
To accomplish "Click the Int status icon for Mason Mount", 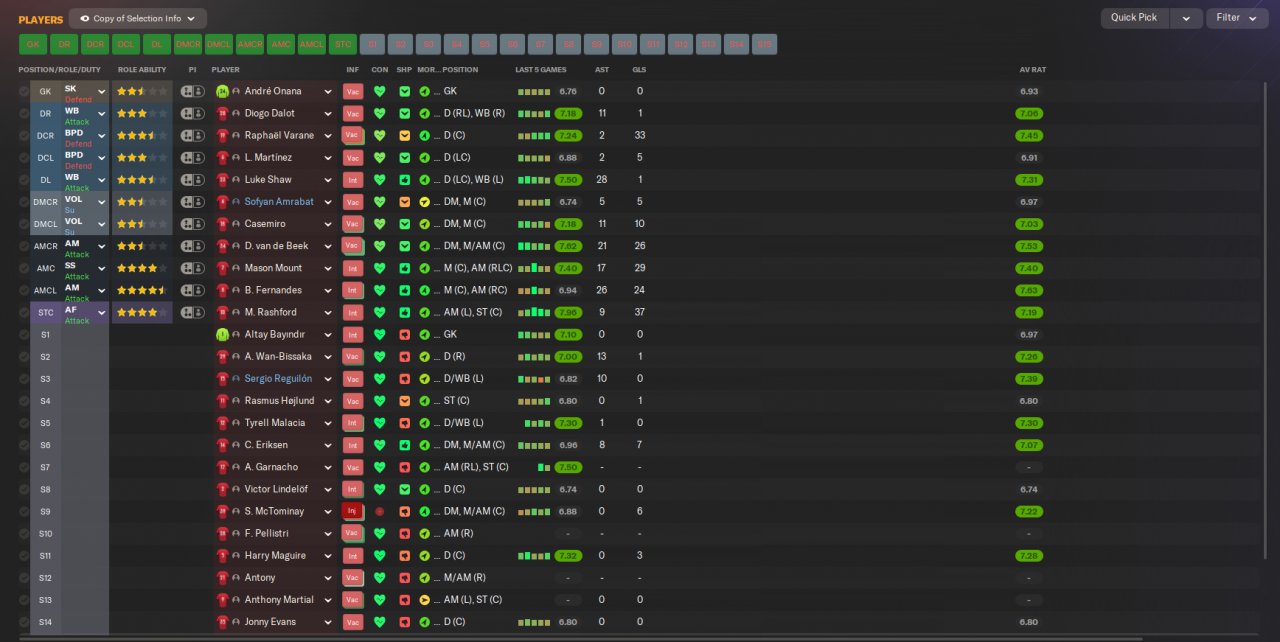I will pos(353,269).
